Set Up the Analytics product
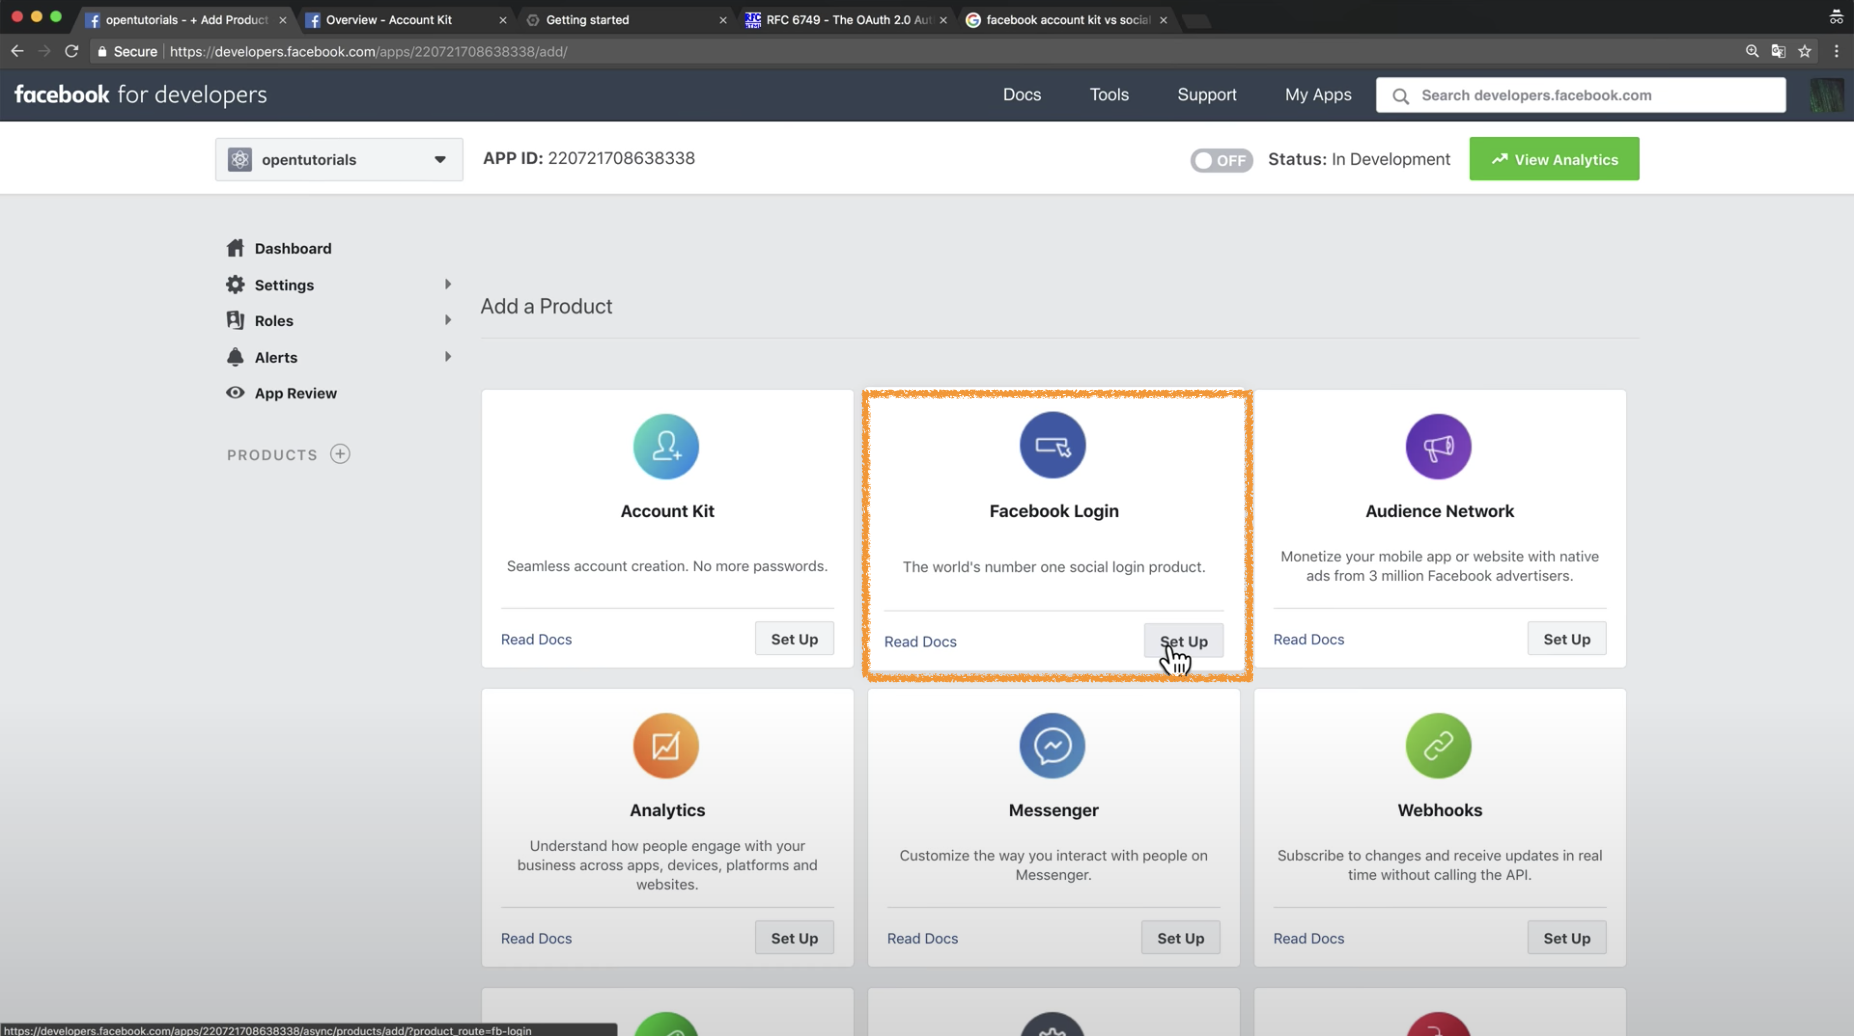 click(x=794, y=938)
